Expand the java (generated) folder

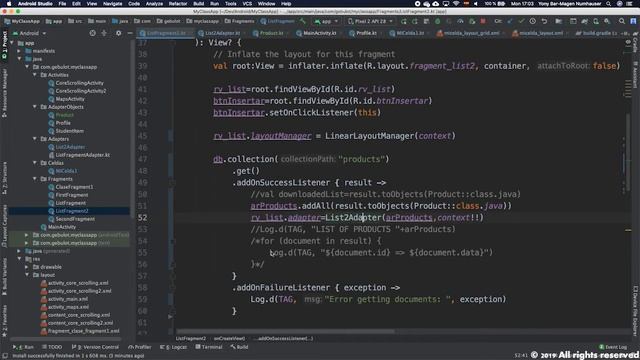19,251
